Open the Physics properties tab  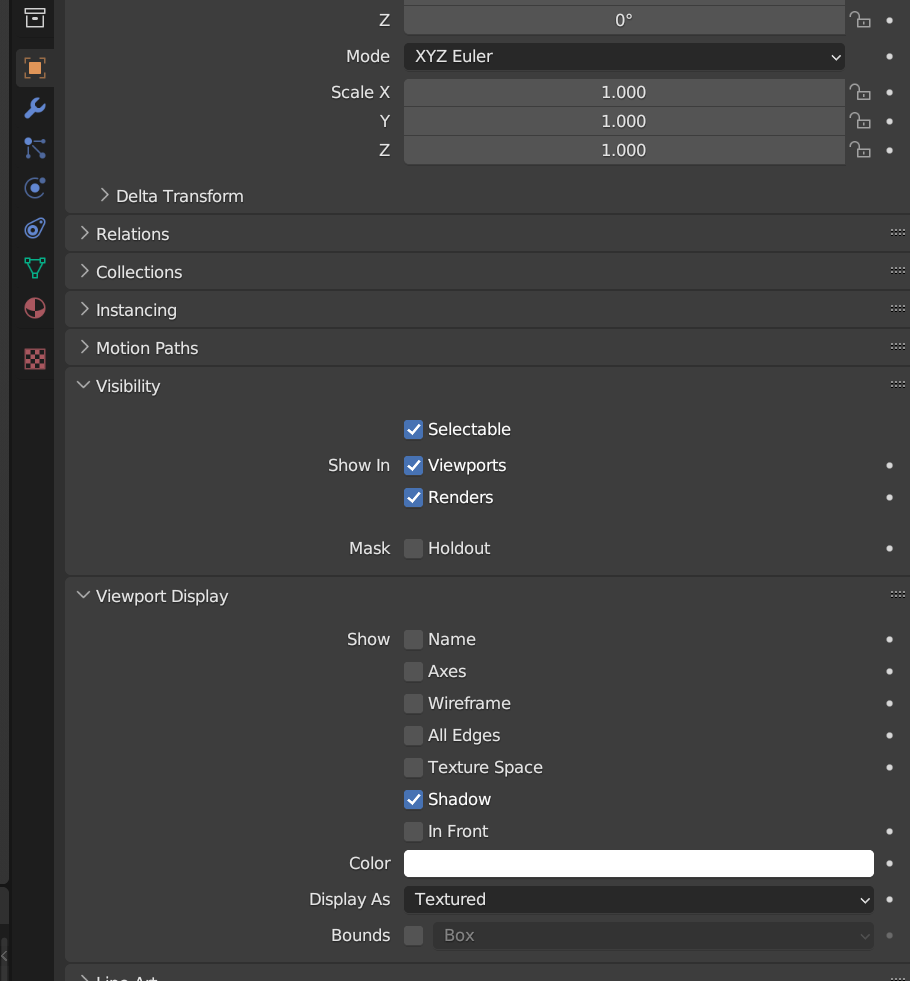click(34, 188)
